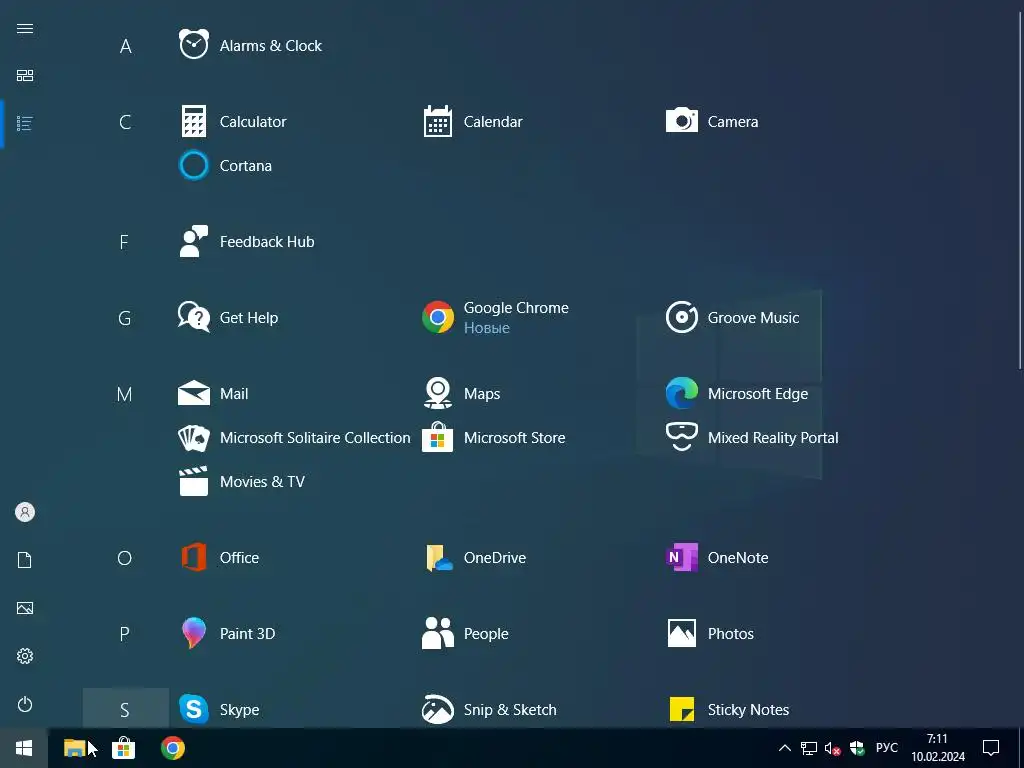
Task: Launch the Office app
Action: [x=219, y=558]
